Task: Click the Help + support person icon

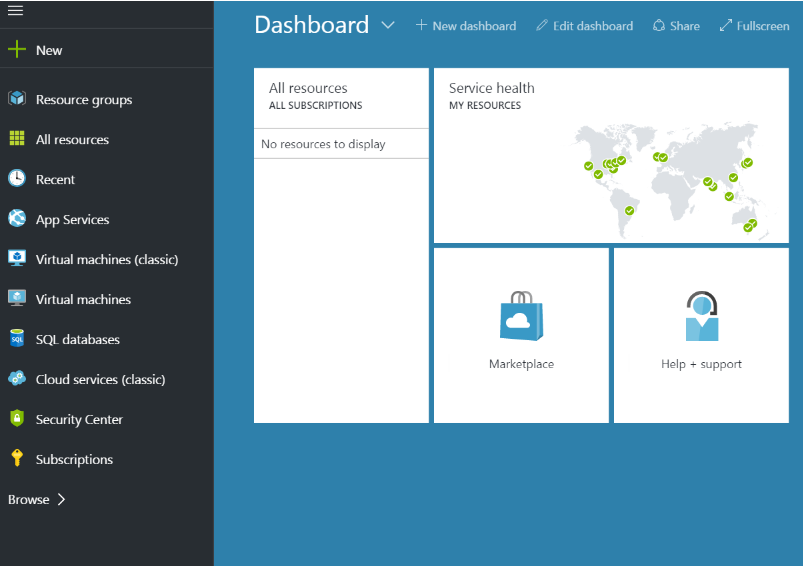Action: click(x=702, y=316)
